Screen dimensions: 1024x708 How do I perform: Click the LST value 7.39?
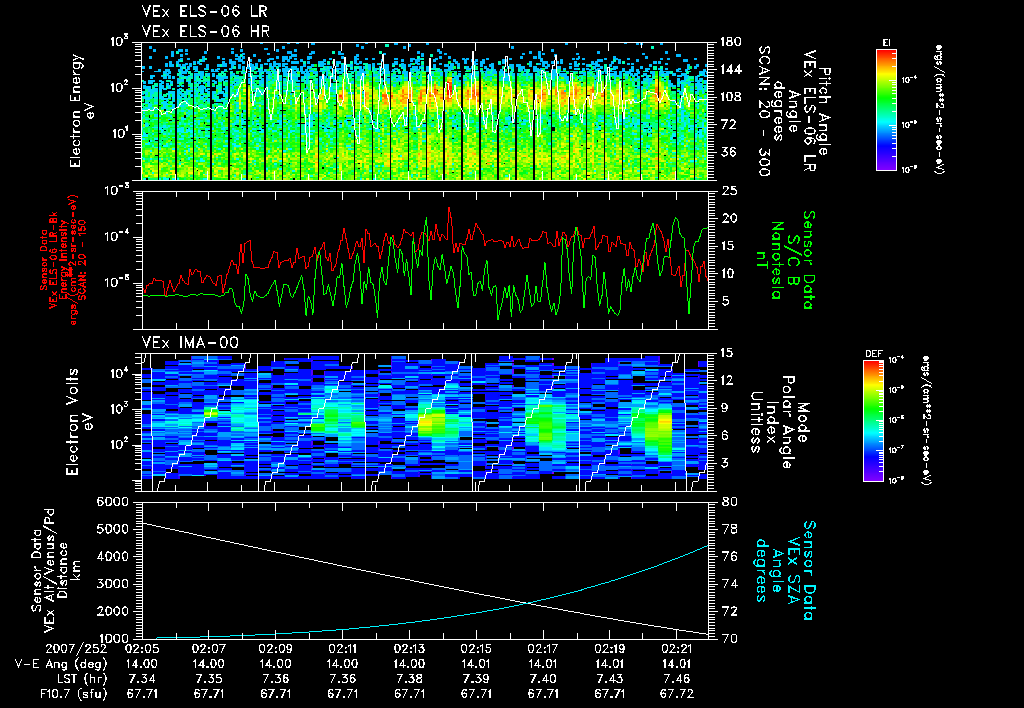[x=475, y=679]
